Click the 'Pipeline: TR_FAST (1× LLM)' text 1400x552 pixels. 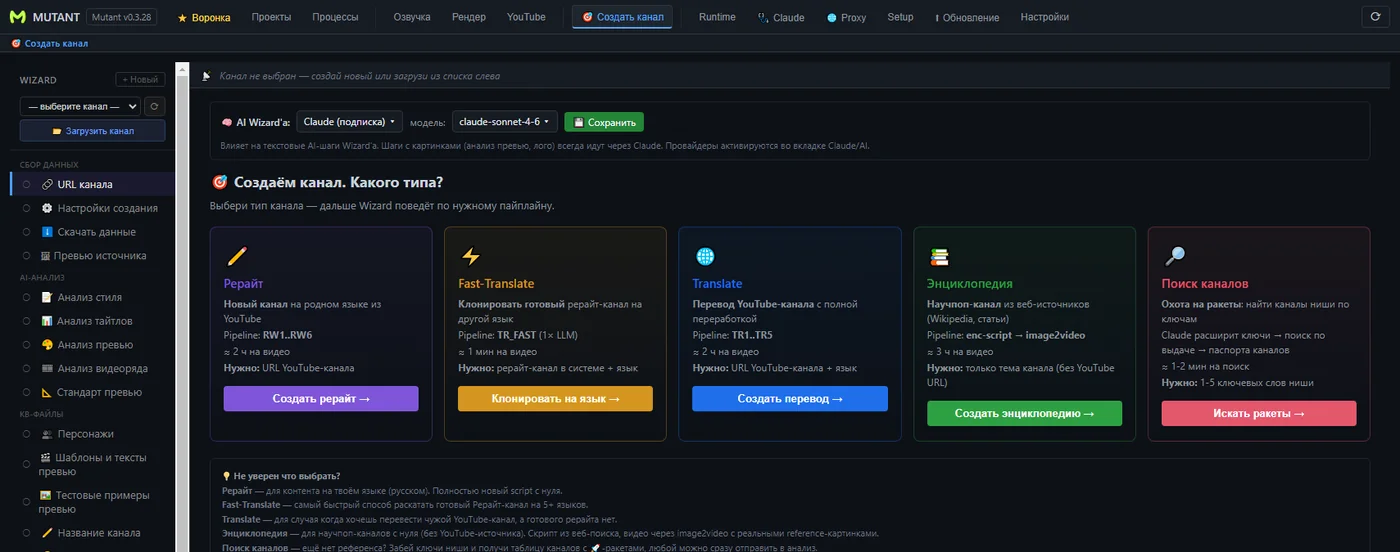click(518, 335)
